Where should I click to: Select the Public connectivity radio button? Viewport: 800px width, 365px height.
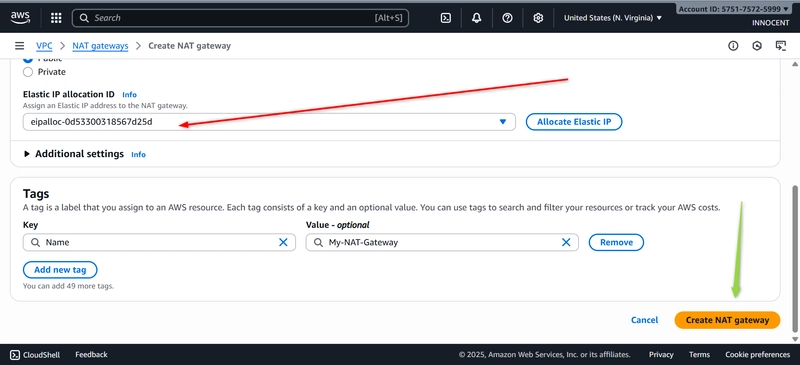28,59
